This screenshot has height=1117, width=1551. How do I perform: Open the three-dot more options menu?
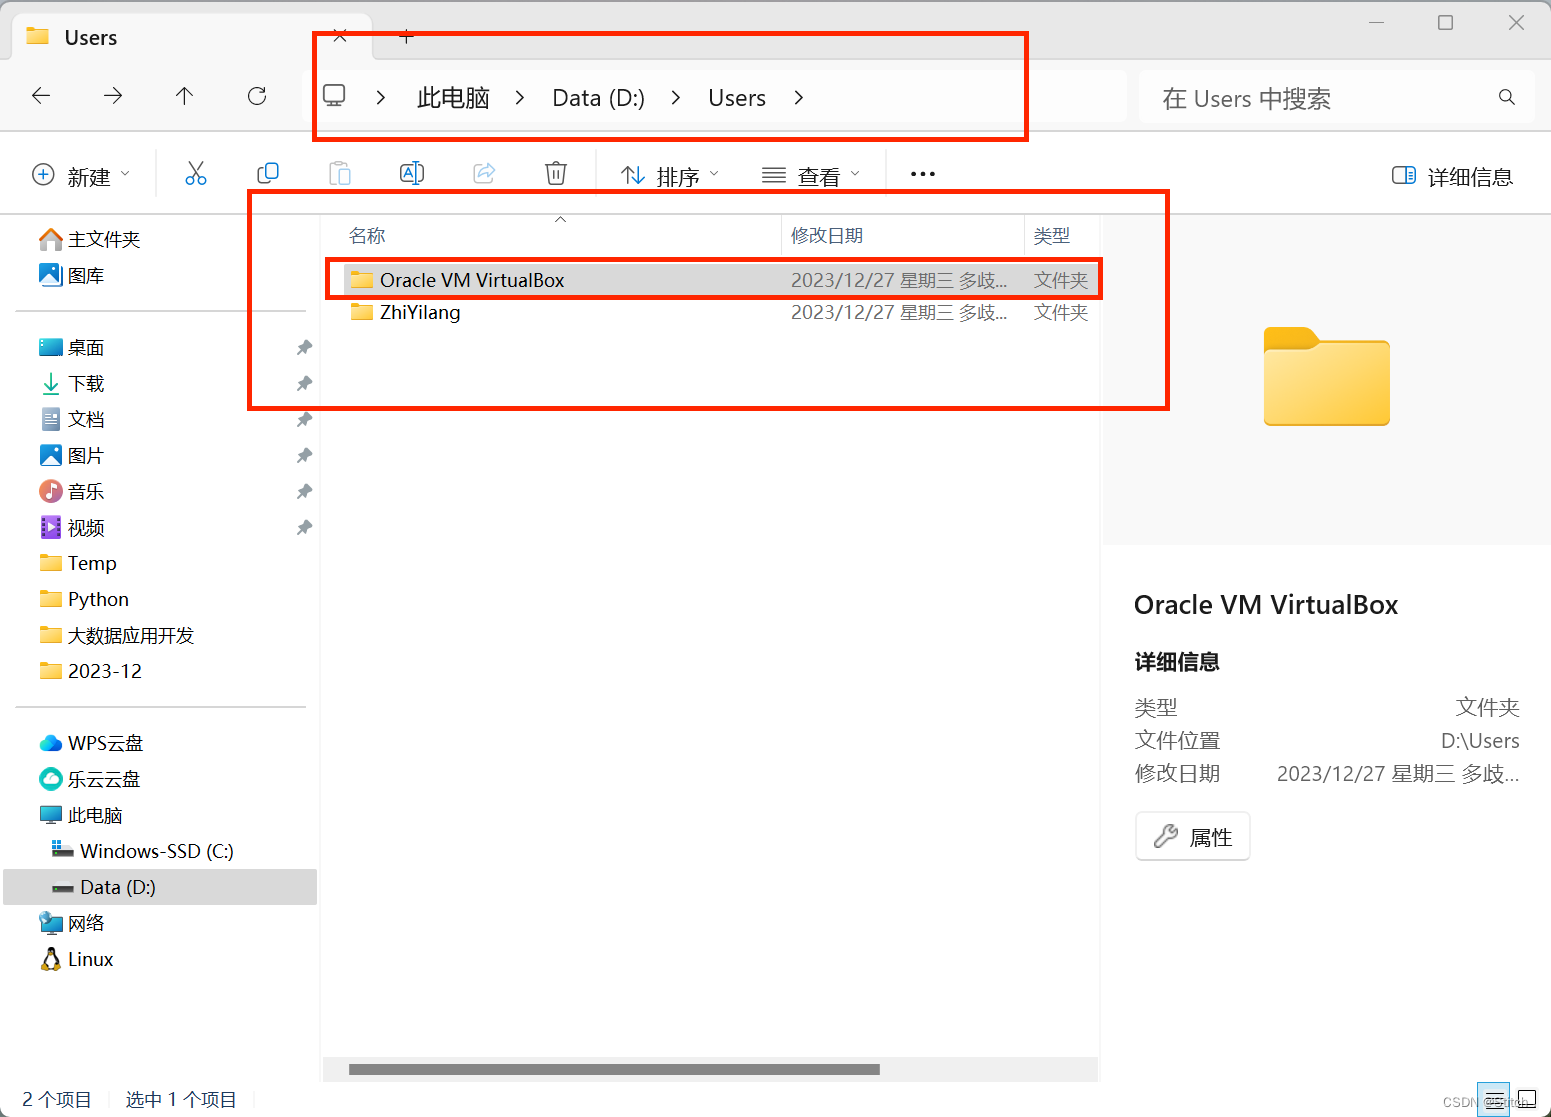click(923, 174)
